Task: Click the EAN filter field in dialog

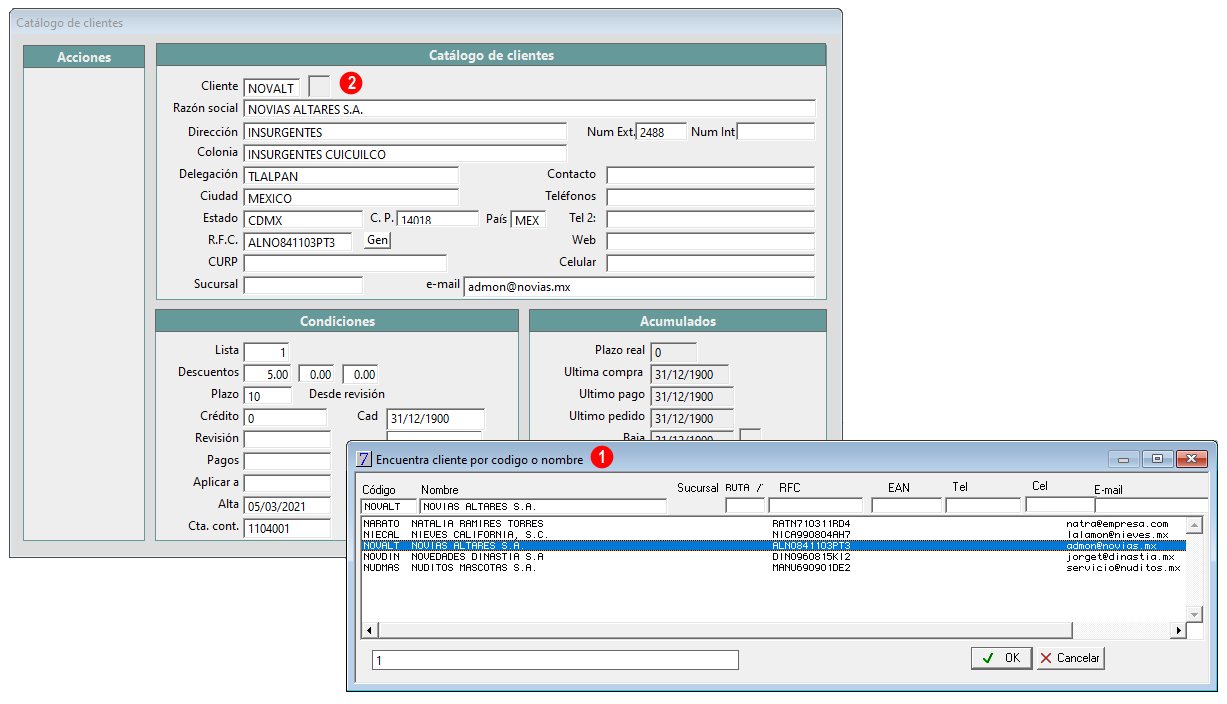Action: pyautogui.click(x=906, y=506)
